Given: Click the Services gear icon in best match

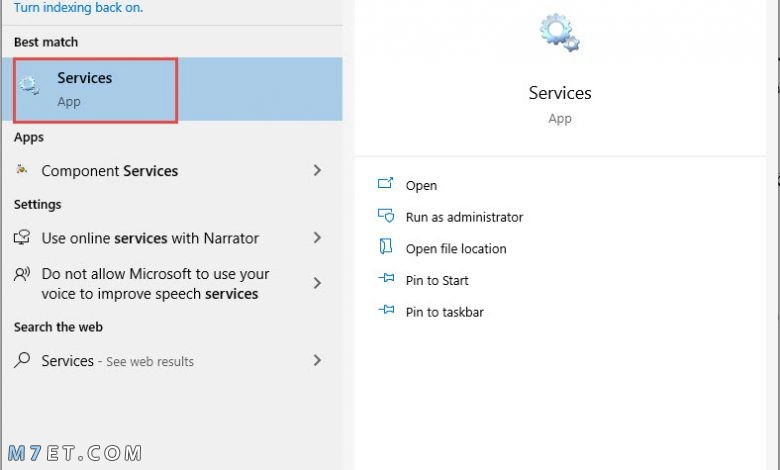Looking at the screenshot, I should tap(29, 86).
